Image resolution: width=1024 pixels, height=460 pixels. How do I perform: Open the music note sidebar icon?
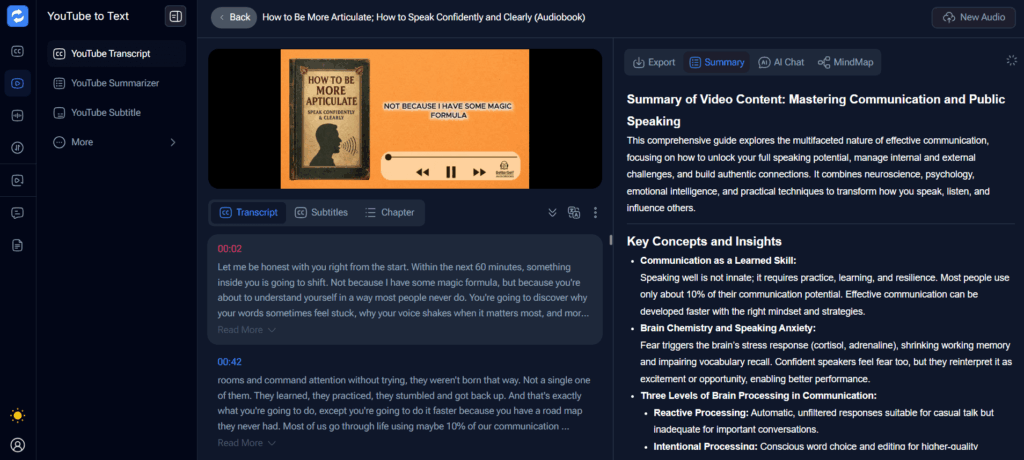coord(18,148)
